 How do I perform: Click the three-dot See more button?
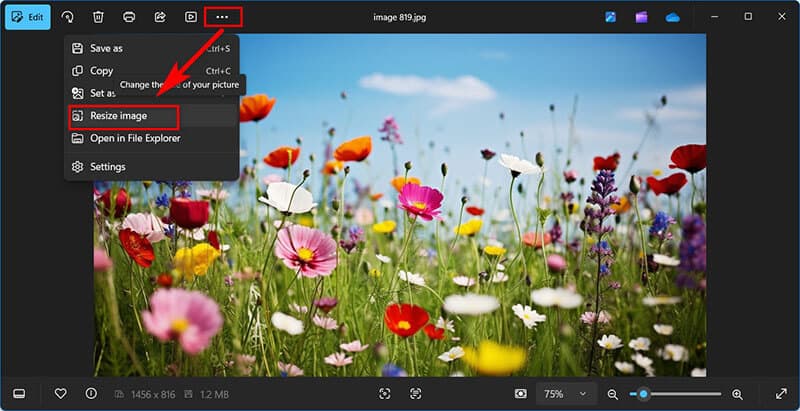(222, 17)
